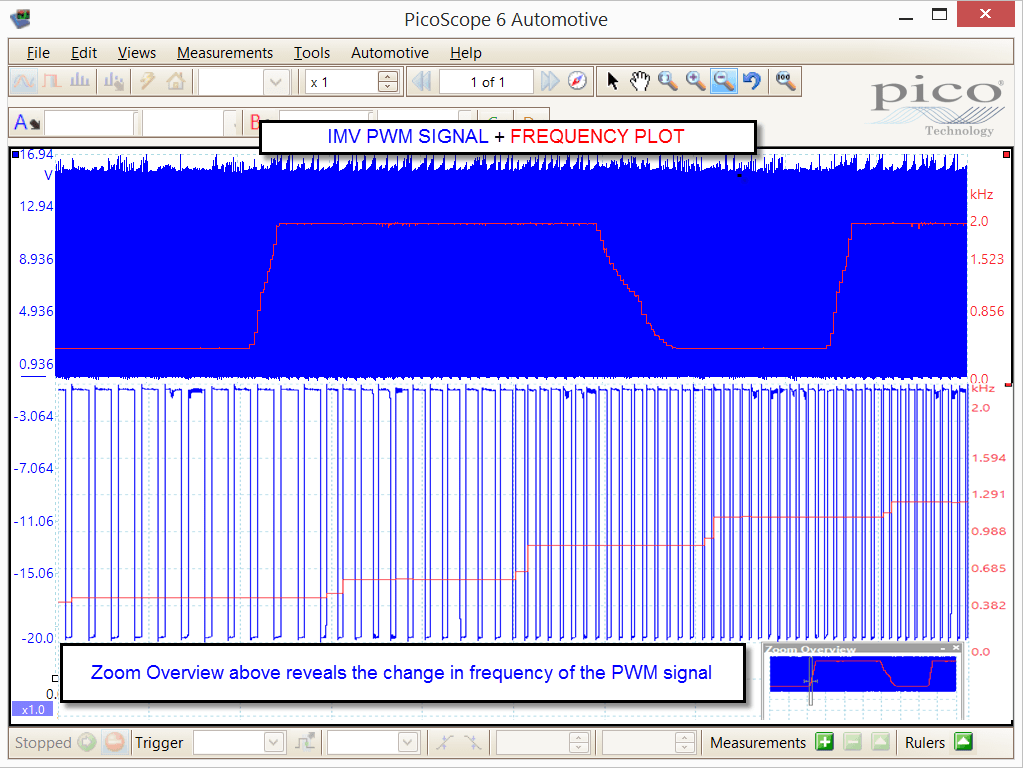Click the Zoom Overview thumbnail

click(x=862, y=675)
